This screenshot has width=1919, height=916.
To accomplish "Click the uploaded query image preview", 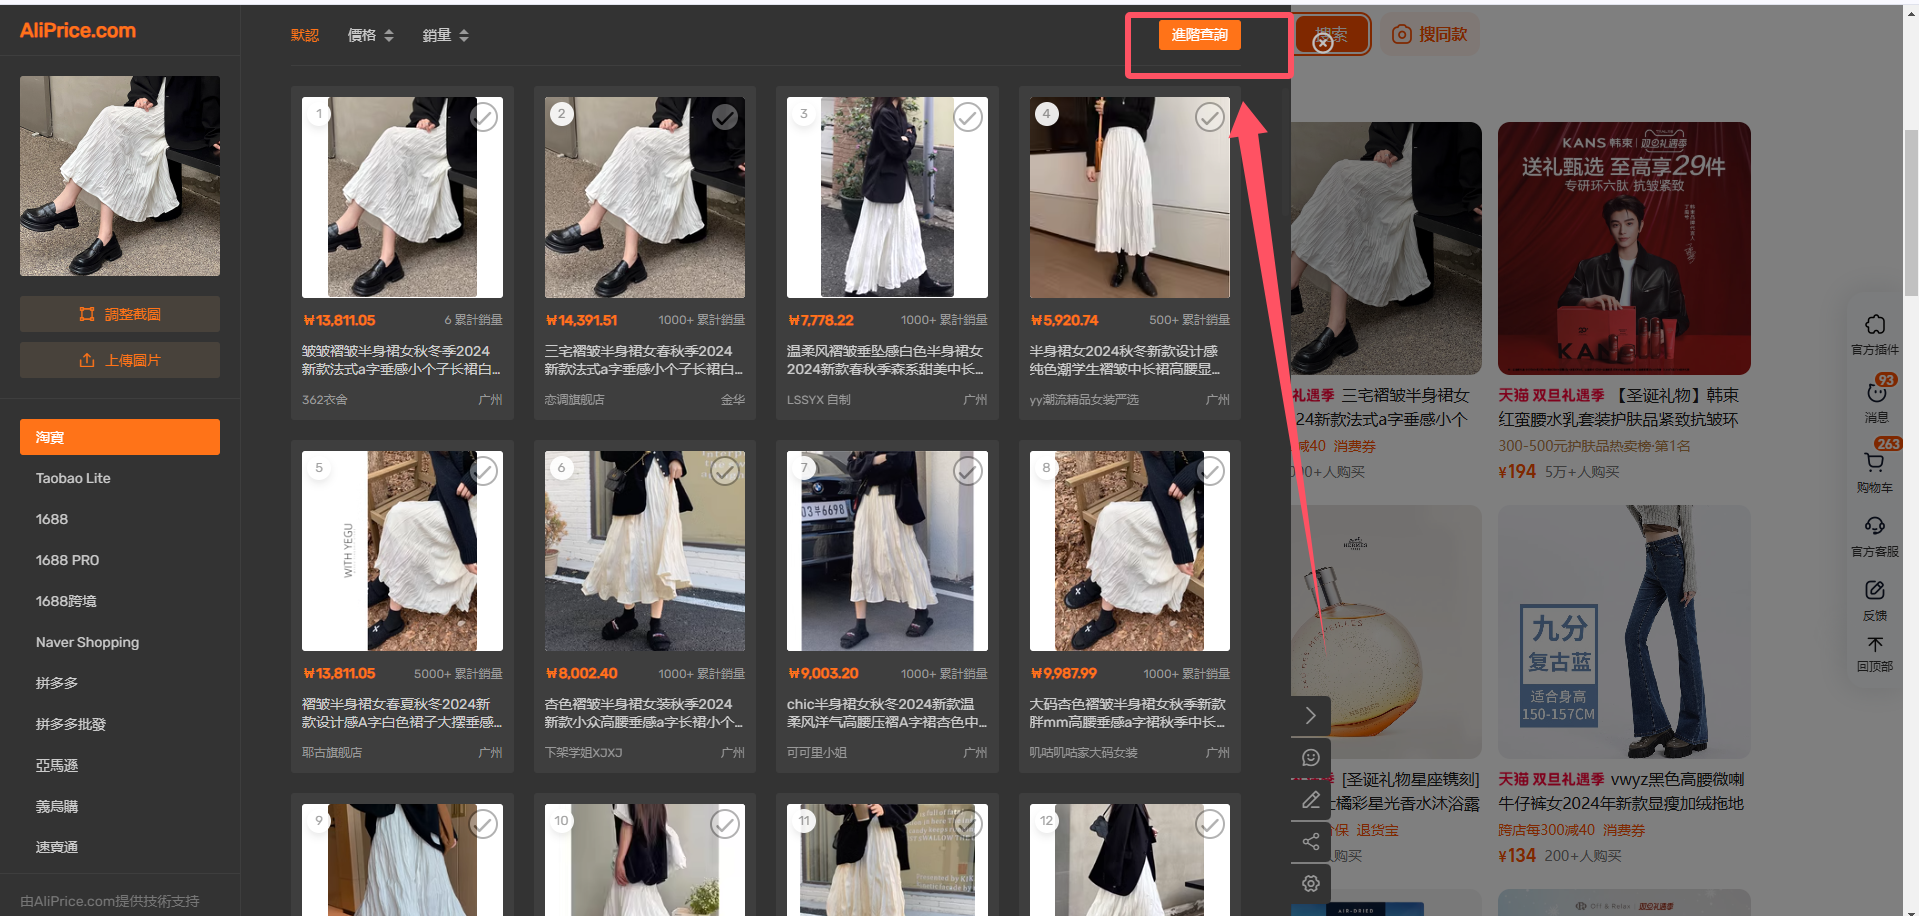I will 120,176.
